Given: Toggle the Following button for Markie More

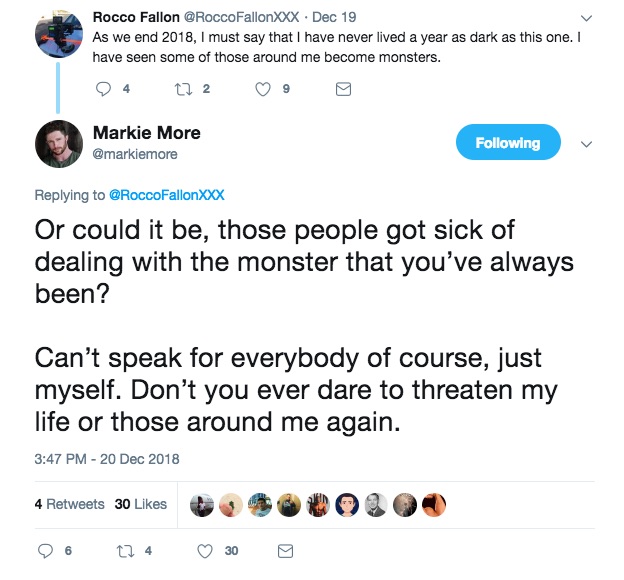Looking at the screenshot, I should (x=507, y=143).
